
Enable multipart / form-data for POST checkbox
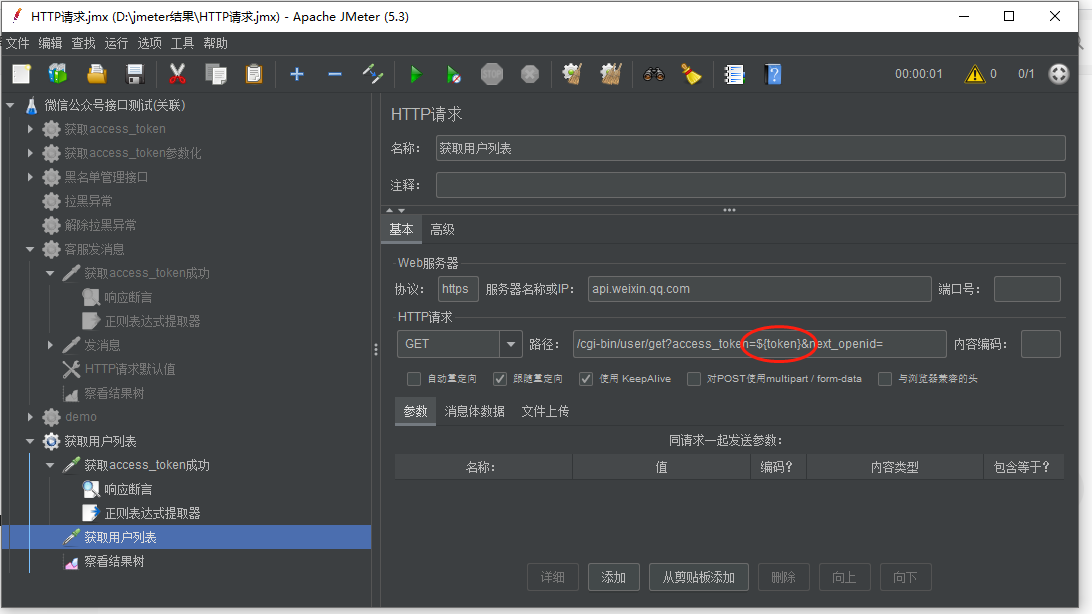coord(694,379)
